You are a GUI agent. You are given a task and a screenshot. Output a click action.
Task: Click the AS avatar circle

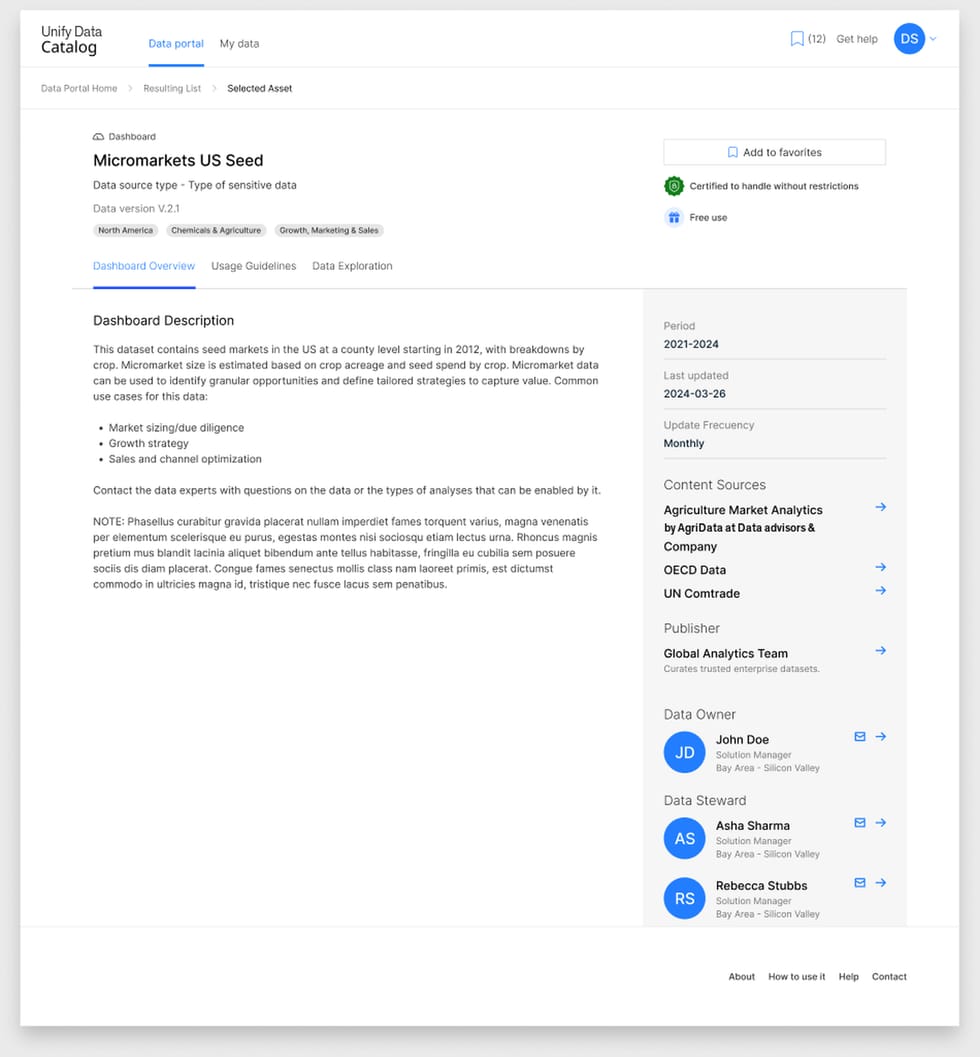coord(684,839)
